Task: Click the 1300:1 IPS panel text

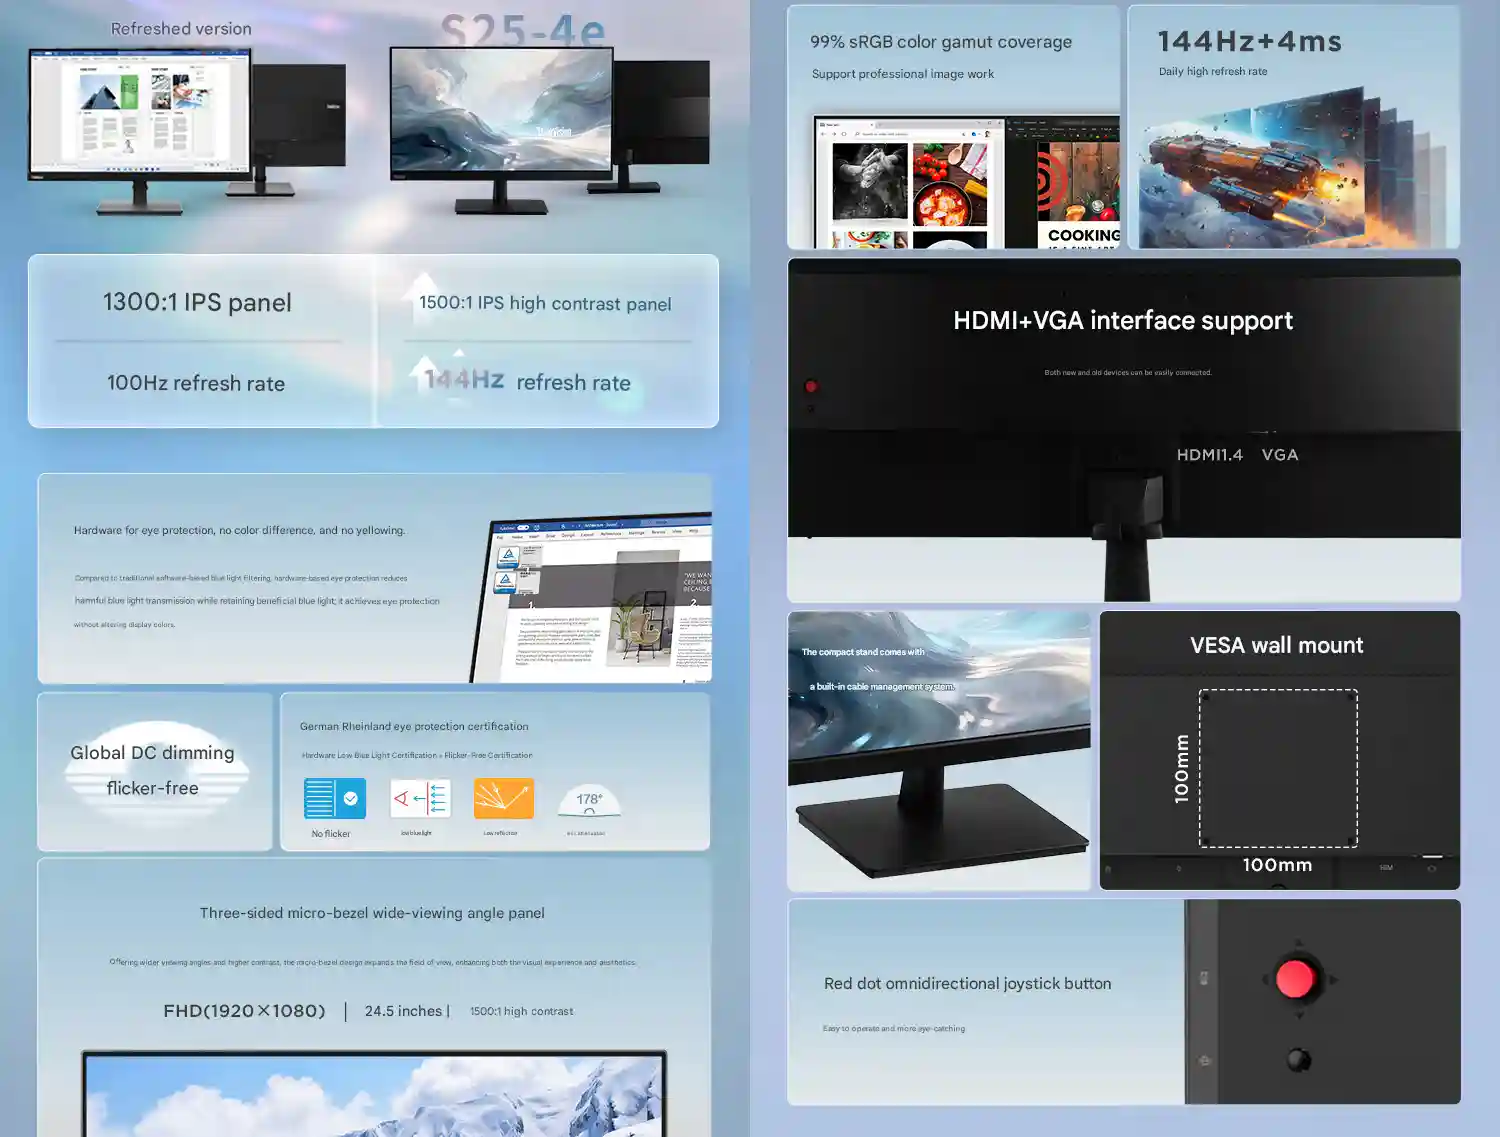Action: tap(197, 303)
